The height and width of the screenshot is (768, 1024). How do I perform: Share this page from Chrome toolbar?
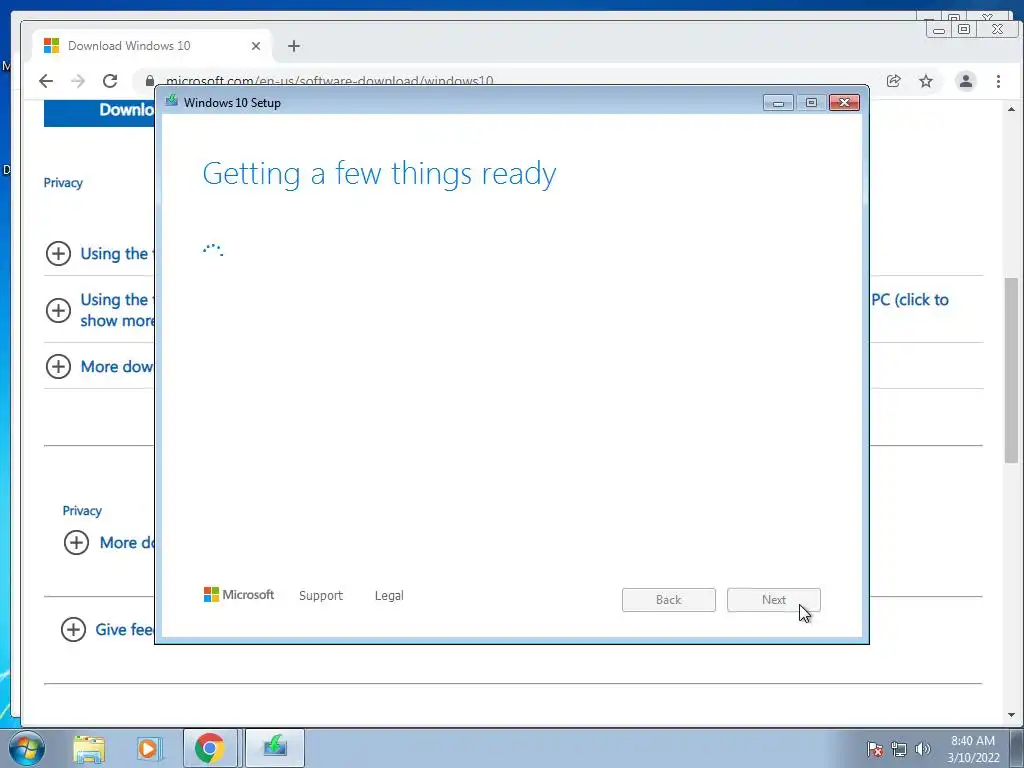[x=893, y=81]
